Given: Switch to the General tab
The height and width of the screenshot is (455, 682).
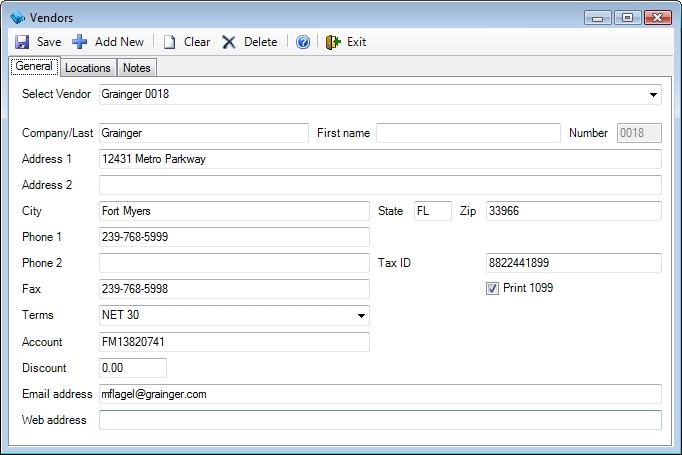Looking at the screenshot, I should point(34,66).
